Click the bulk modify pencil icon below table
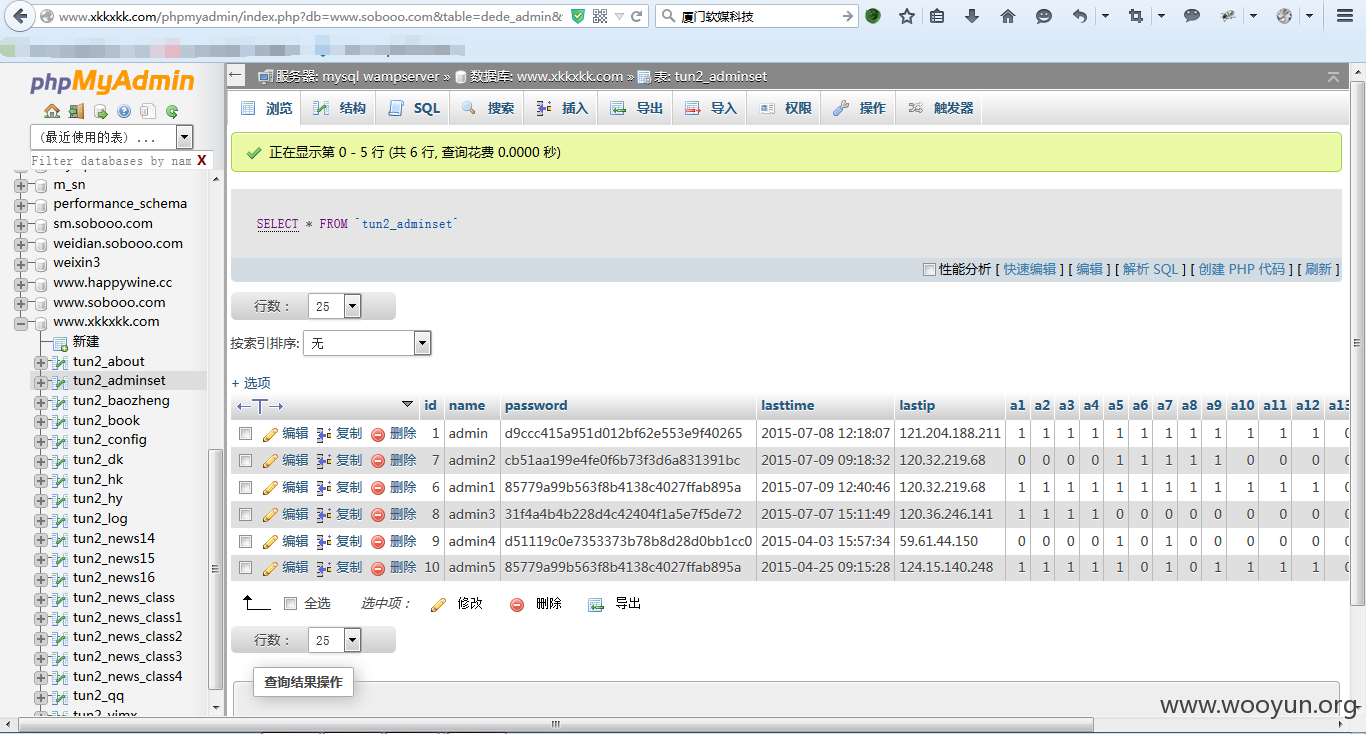This screenshot has width=1366, height=734. [438, 604]
